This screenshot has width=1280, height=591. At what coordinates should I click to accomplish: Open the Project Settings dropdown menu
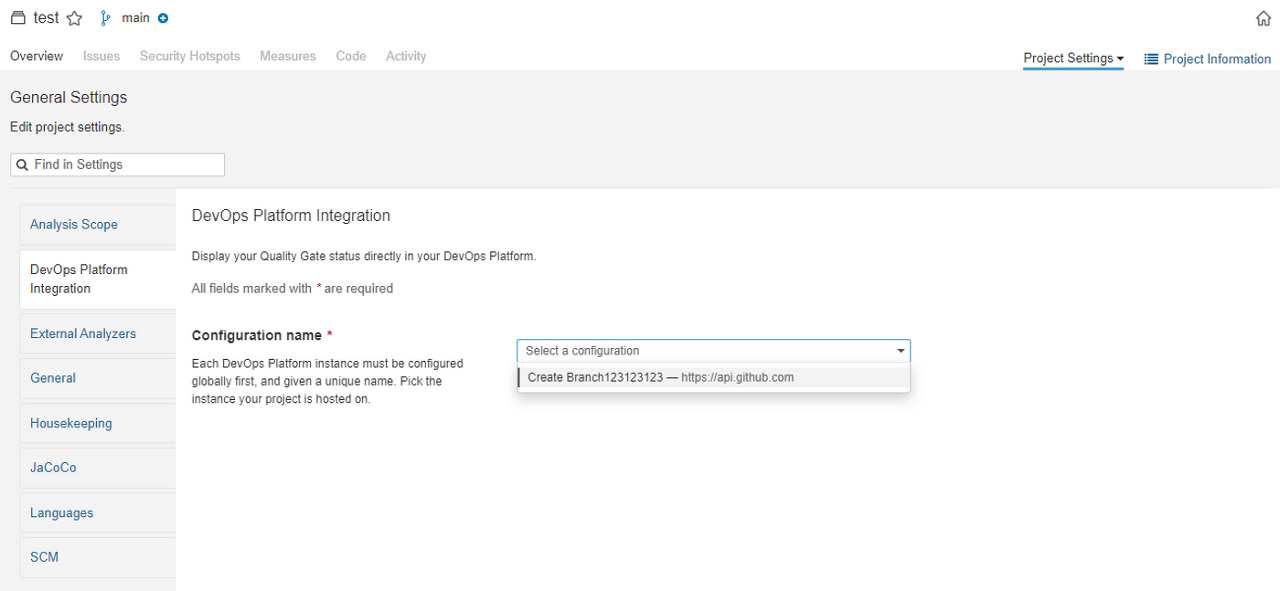tap(1073, 58)
